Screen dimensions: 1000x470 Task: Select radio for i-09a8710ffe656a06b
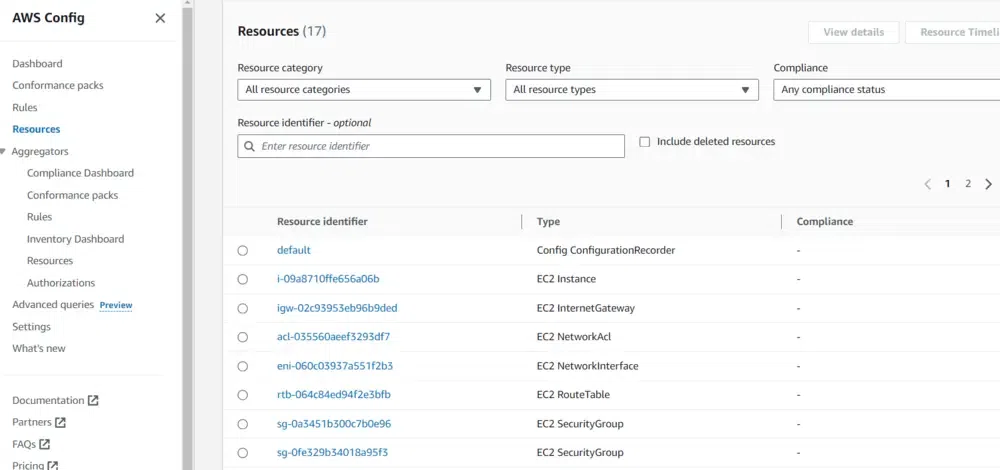[x=242, y=279]
